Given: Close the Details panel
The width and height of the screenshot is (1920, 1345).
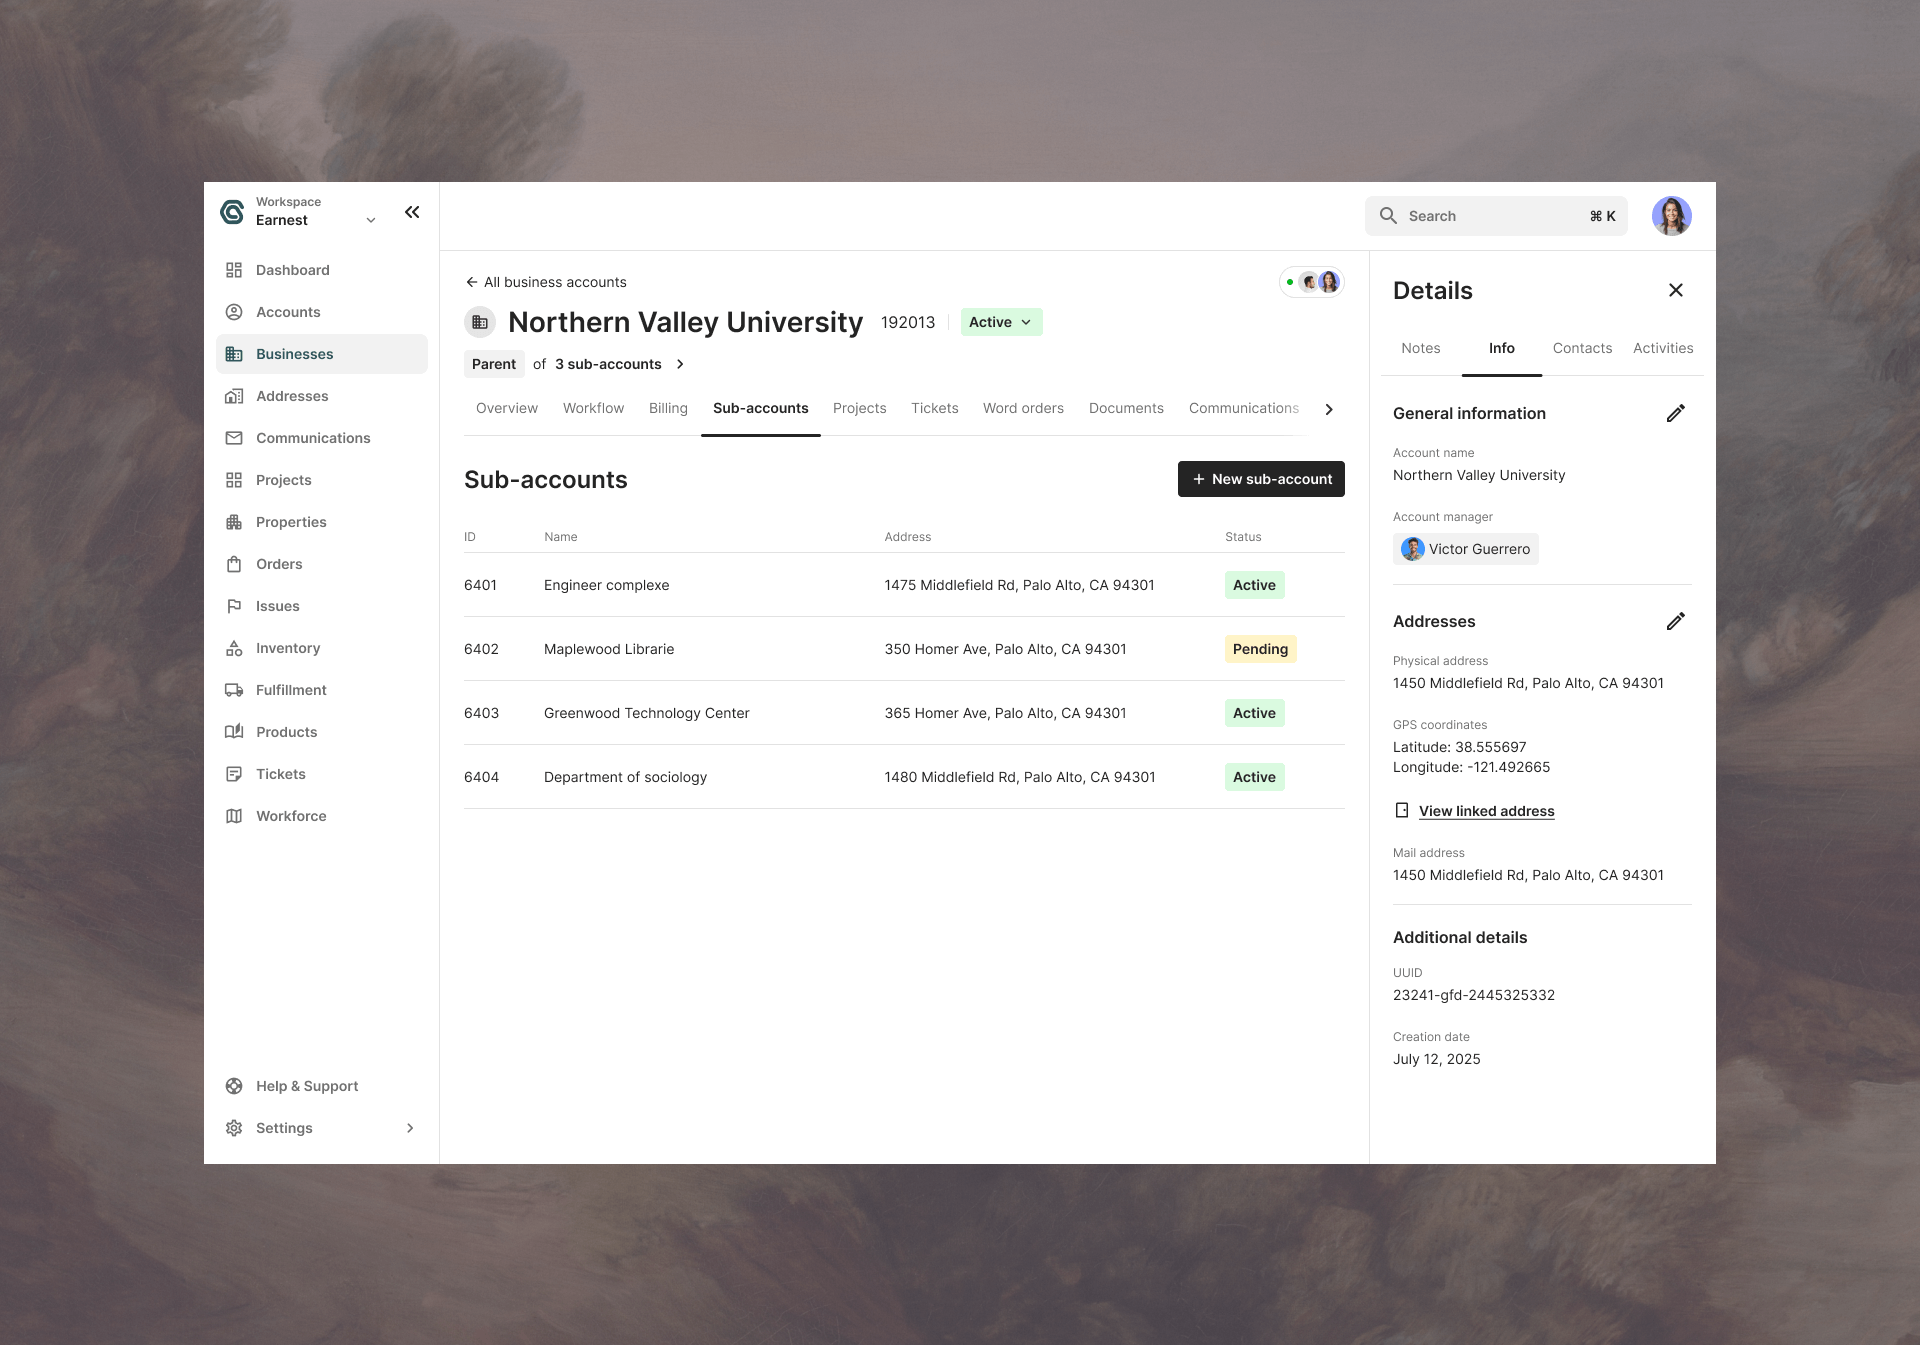Looking at the screenshot, I should click(1676, 290).
